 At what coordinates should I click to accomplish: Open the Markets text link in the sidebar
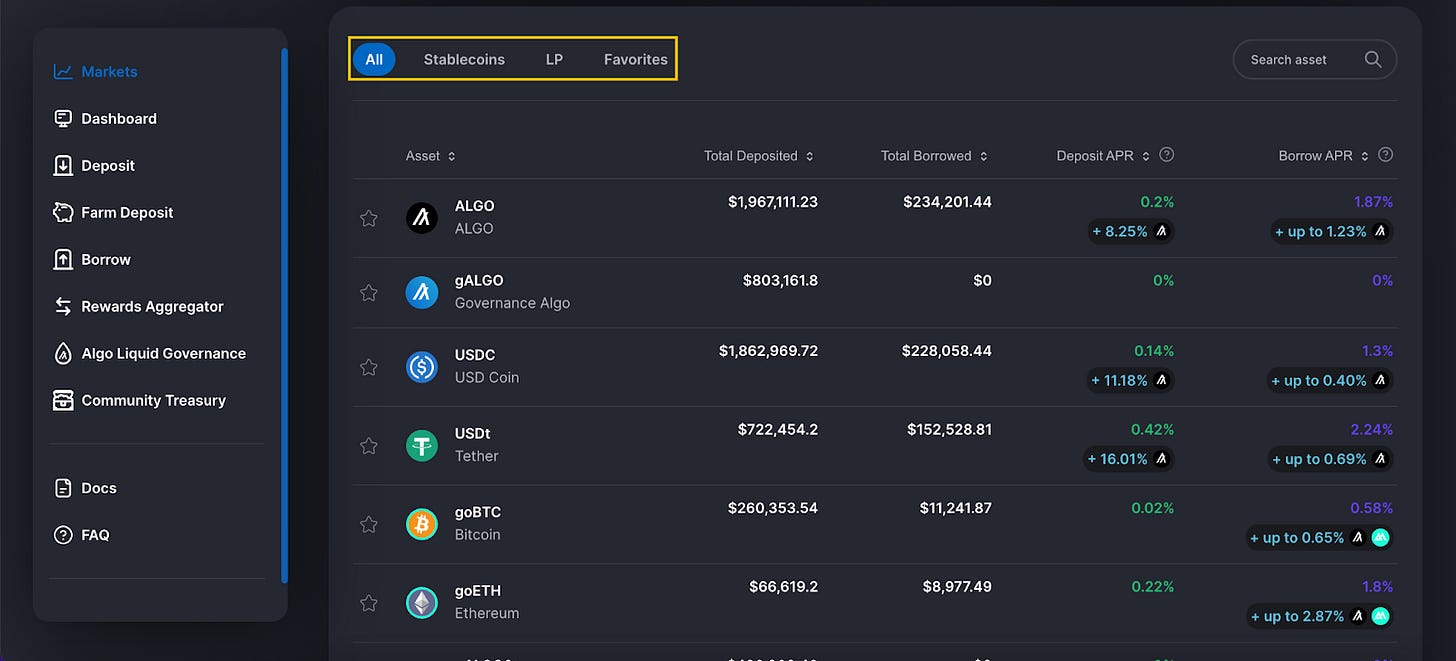click(109, 72)
